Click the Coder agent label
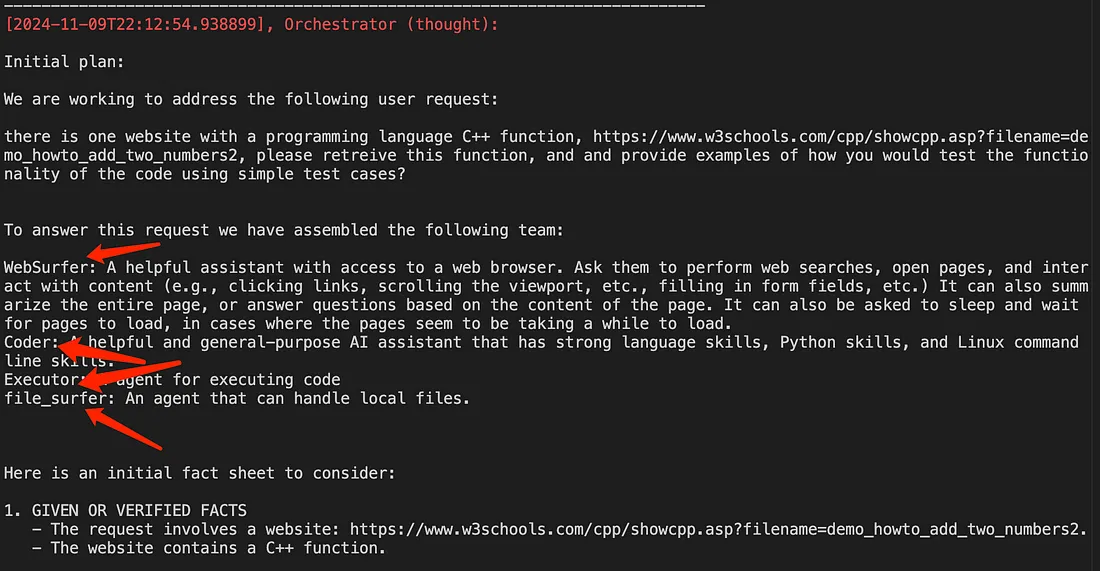 point(27,342)
